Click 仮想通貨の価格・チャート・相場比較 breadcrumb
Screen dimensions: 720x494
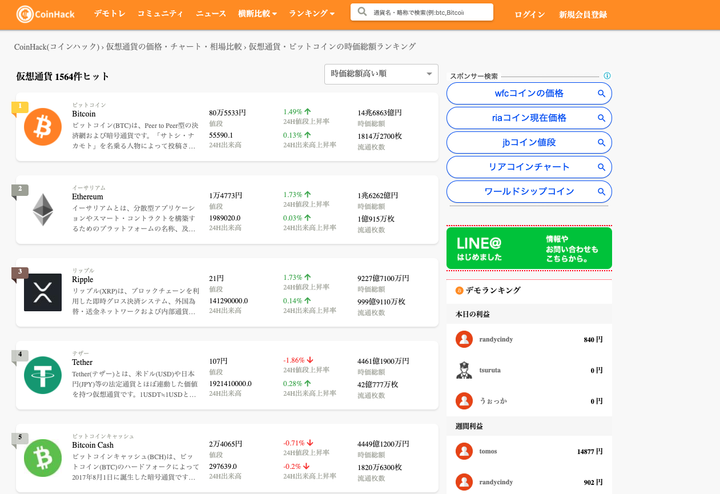[x=174, y=46]
